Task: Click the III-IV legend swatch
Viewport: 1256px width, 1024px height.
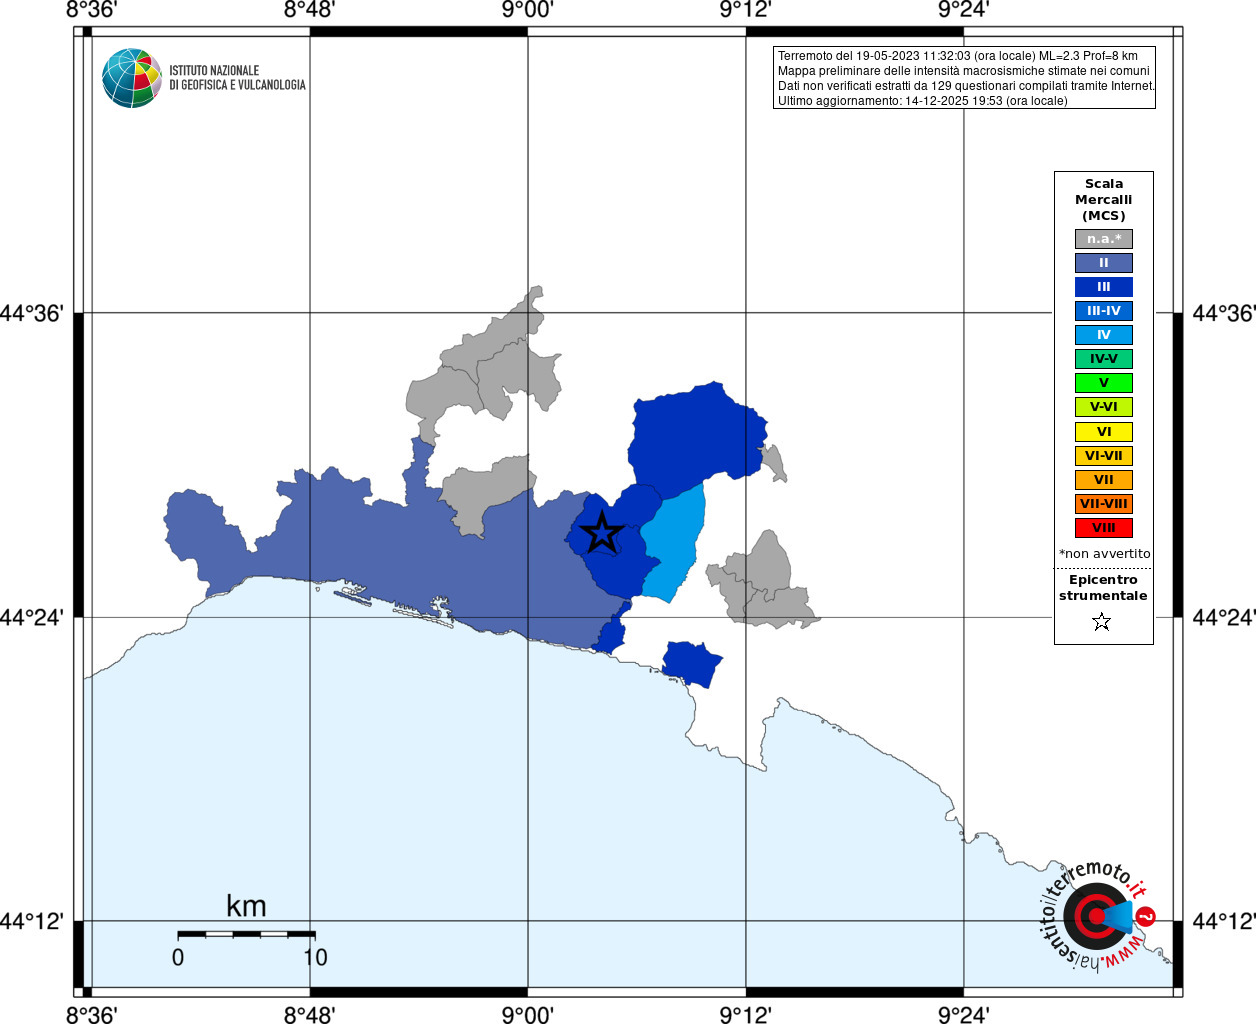Action: 1104,311
